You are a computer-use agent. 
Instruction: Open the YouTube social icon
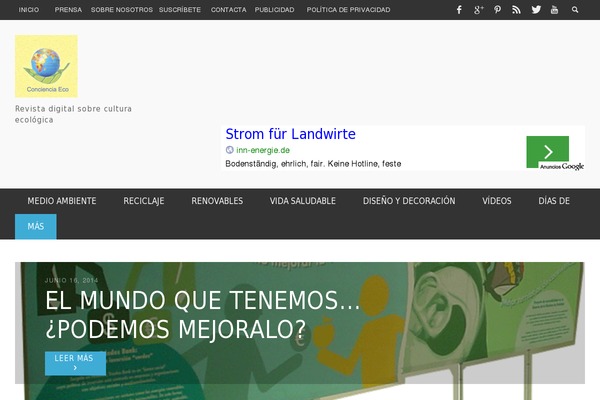click(x=554, y=10)
